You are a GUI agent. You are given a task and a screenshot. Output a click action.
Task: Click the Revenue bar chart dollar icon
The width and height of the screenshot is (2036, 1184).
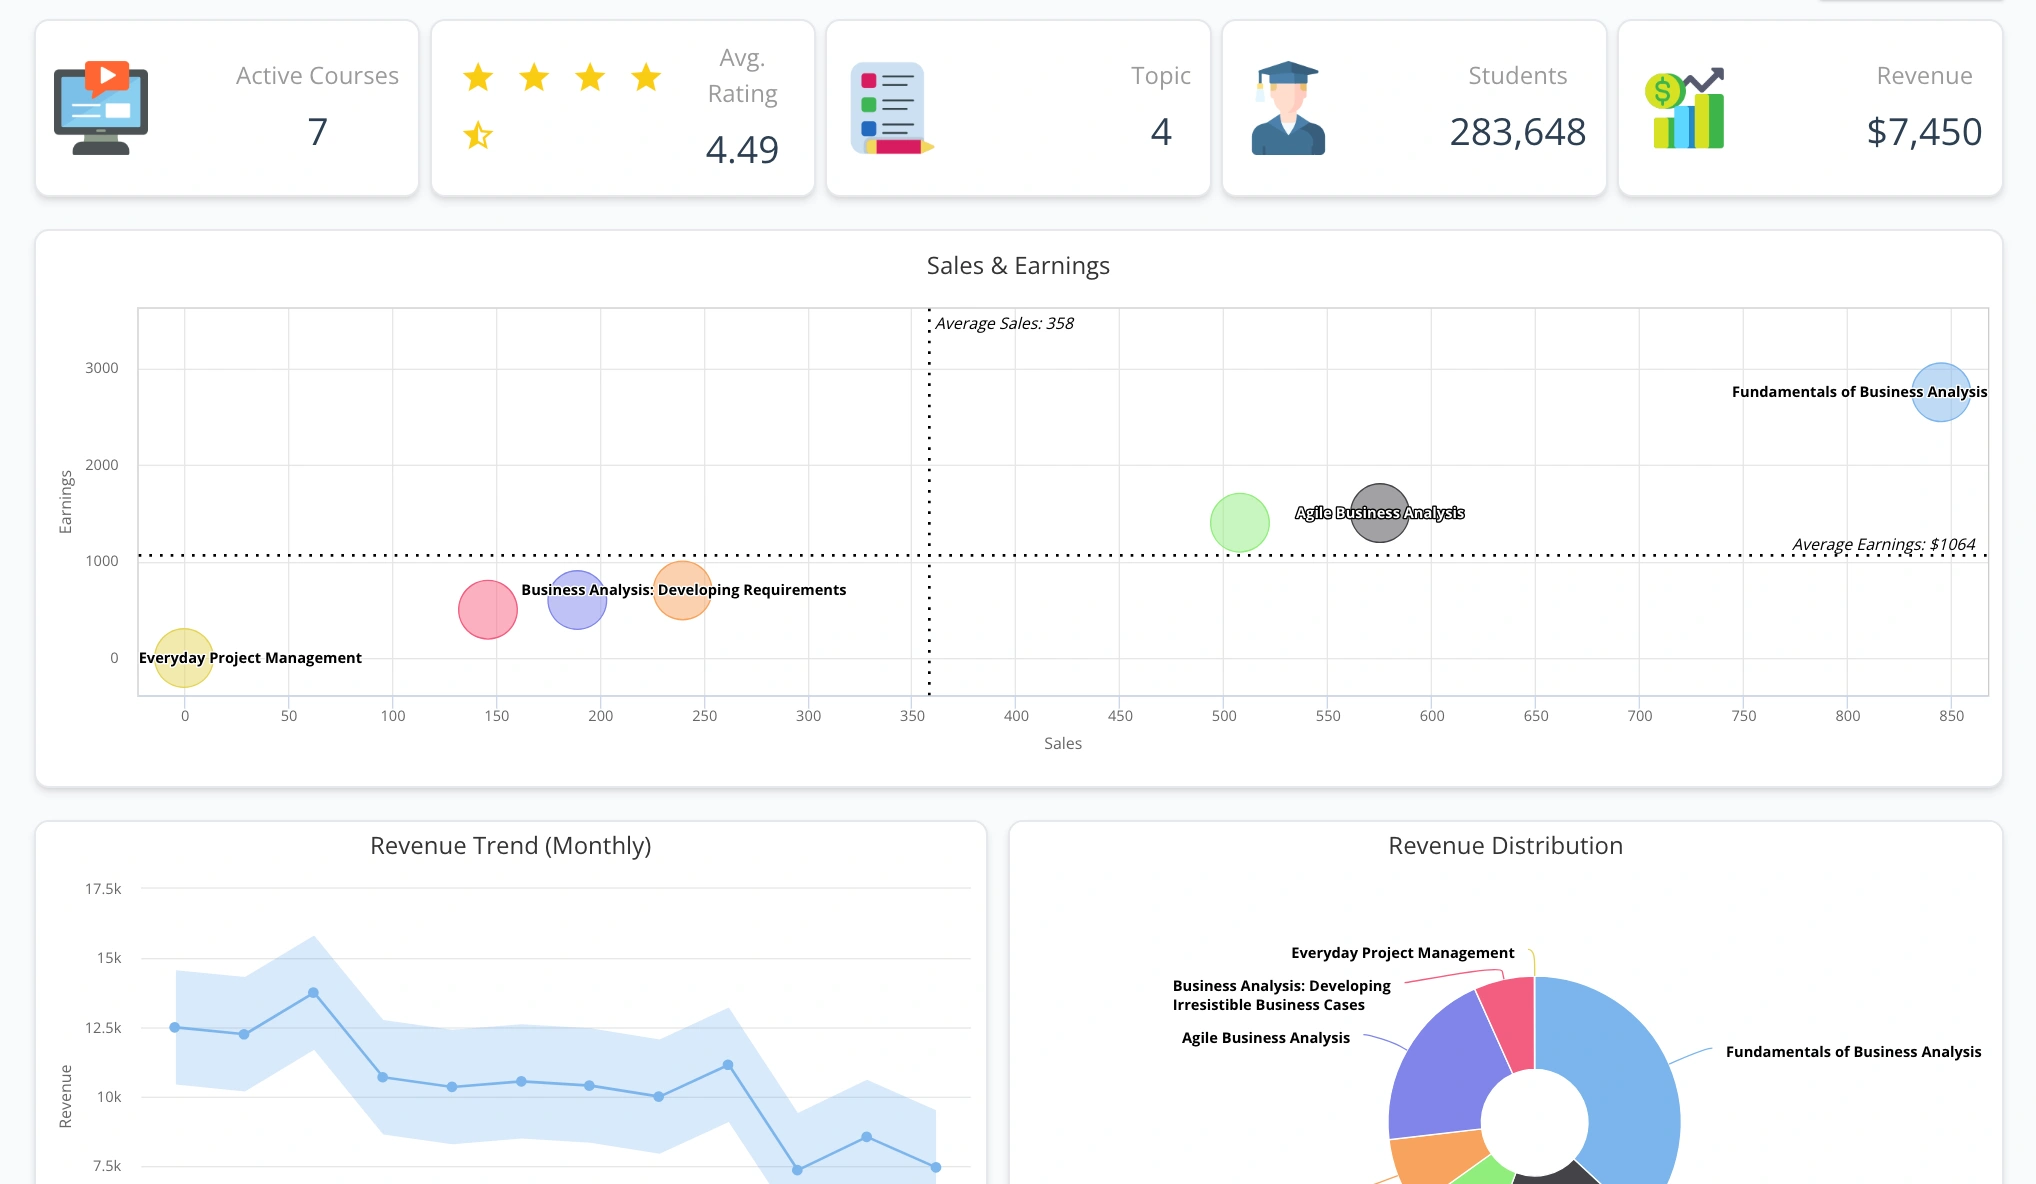click(x=1687, y=109)
